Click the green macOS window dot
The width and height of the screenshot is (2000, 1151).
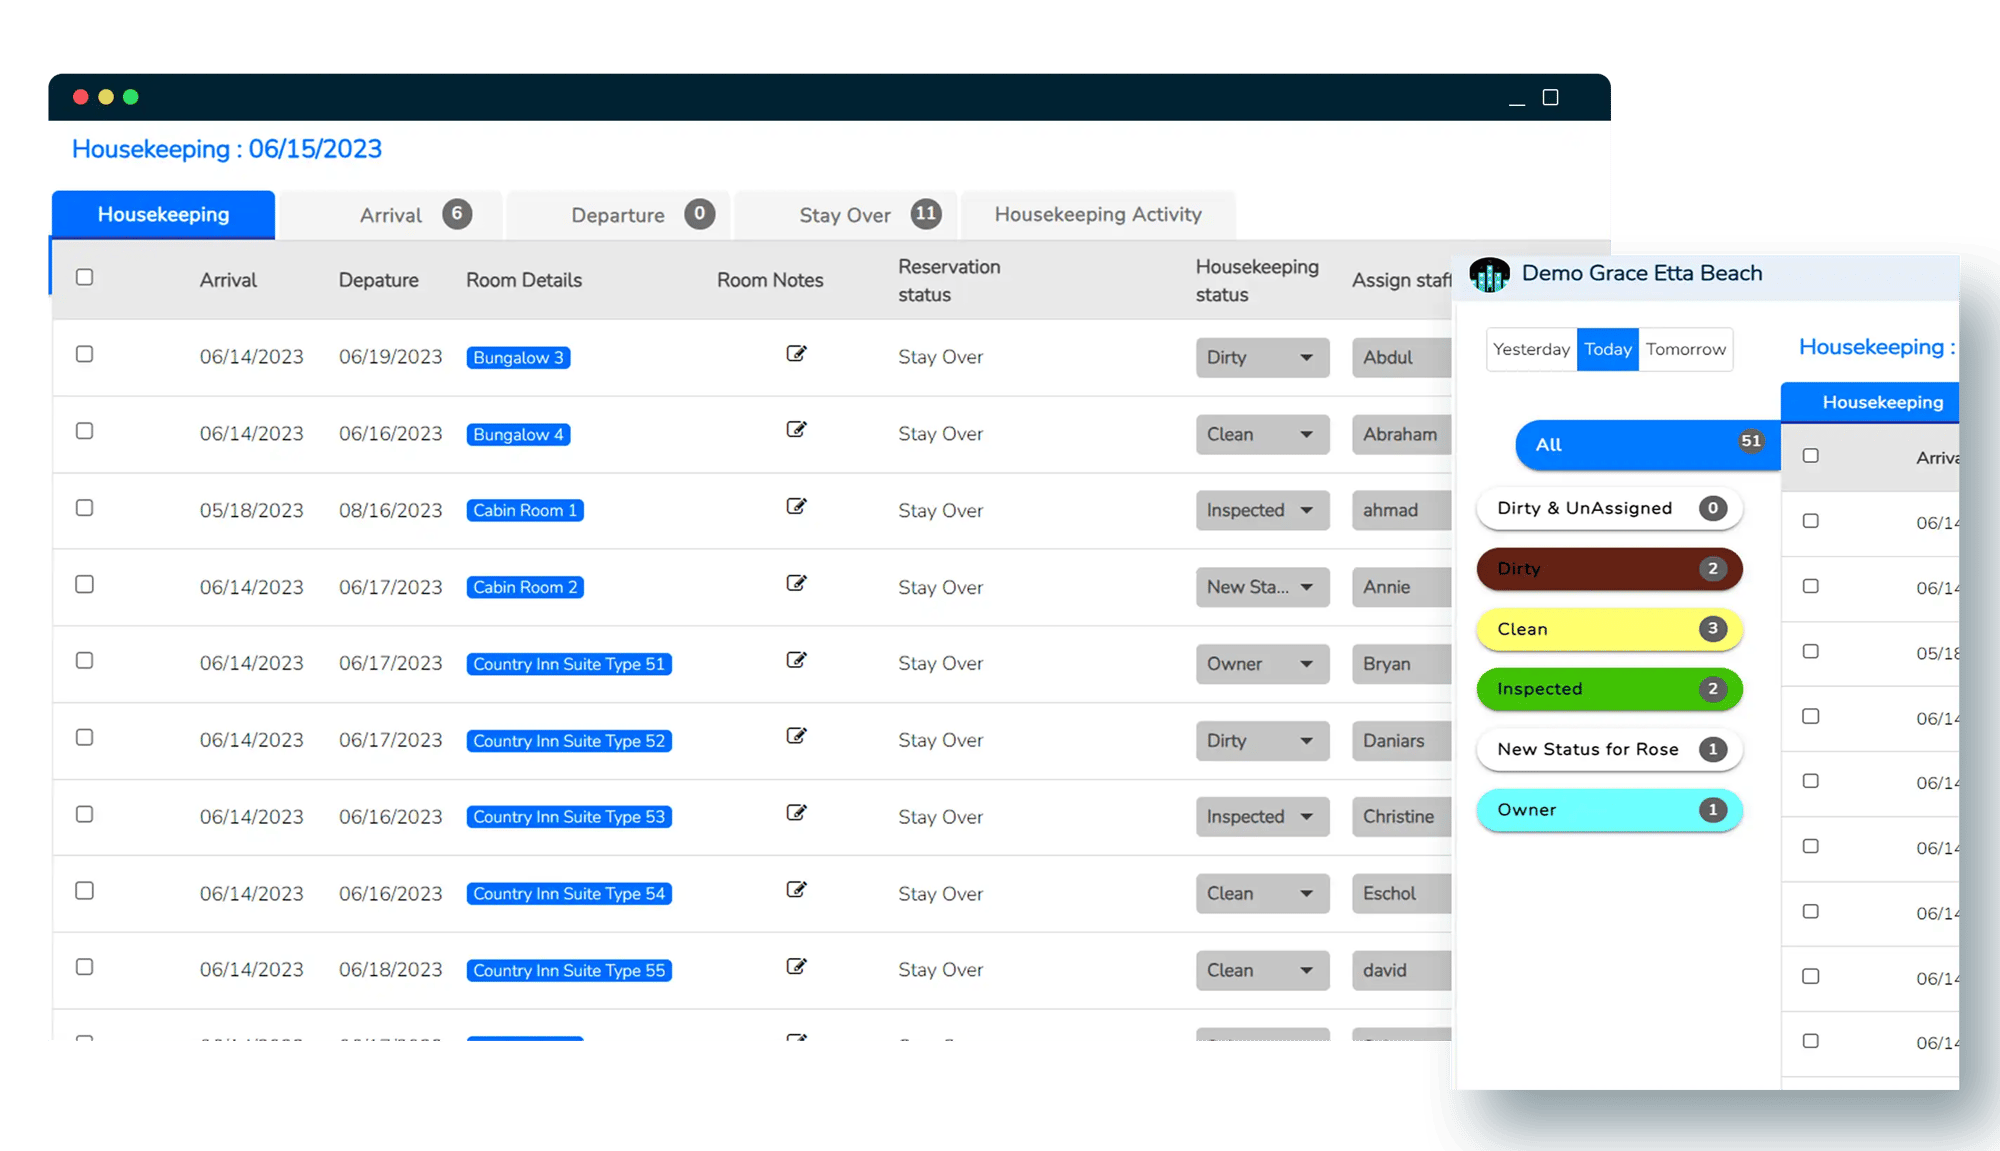point(131,97)
